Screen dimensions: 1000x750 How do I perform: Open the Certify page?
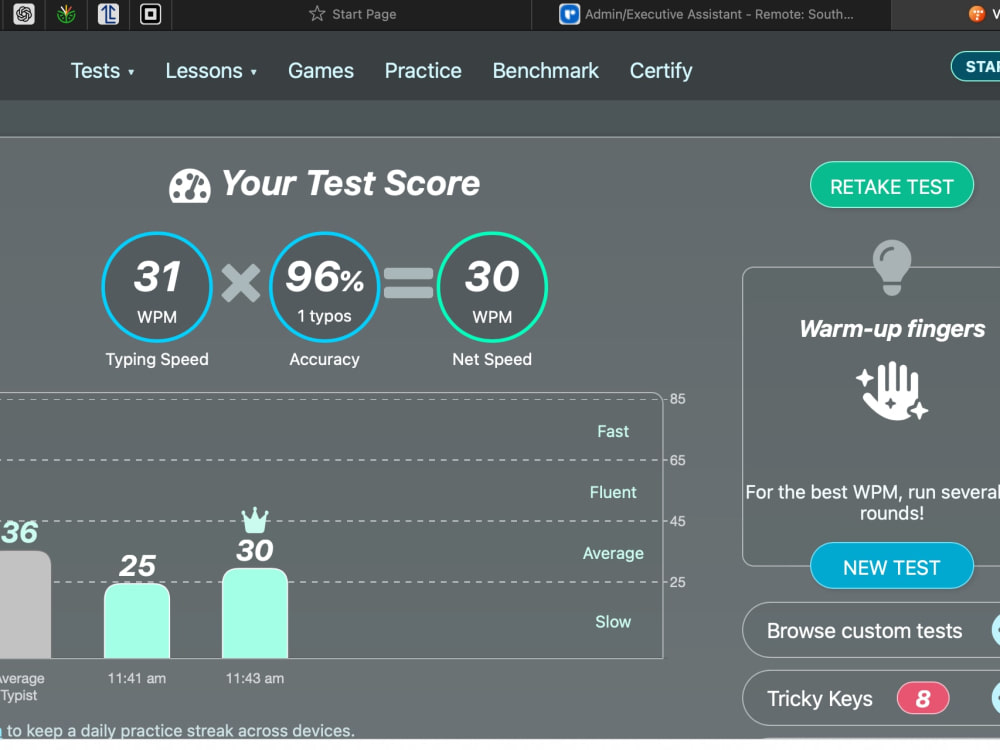(x=661, y=70)
